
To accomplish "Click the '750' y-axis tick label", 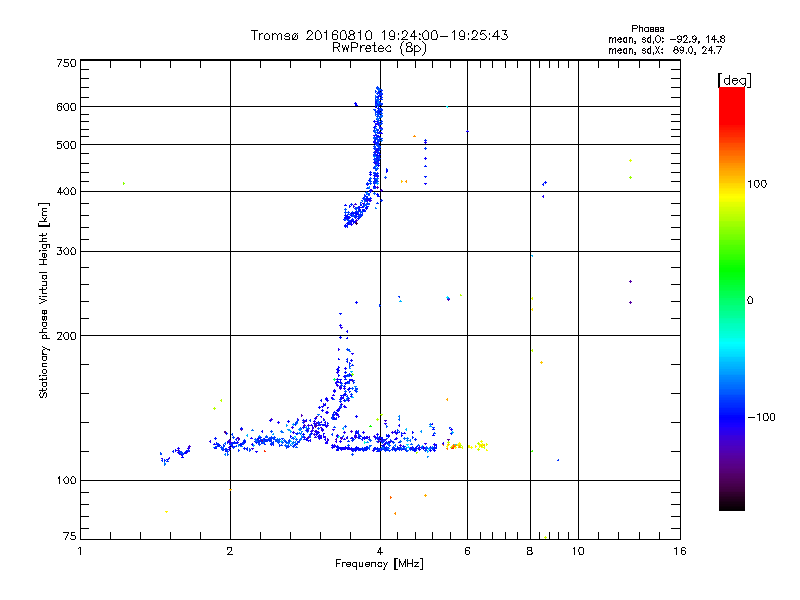I will 66,63.
